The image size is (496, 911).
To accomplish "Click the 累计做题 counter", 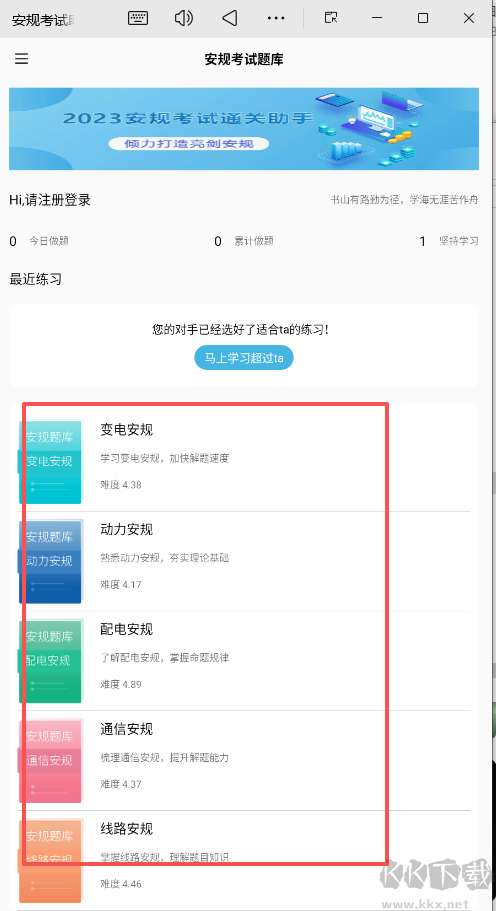I will (x=244, y=241).
